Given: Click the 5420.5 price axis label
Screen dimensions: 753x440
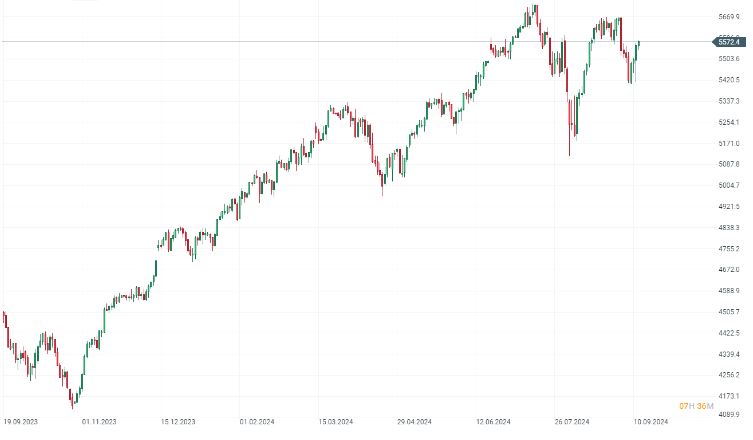Looking at the screenshot, I should (728, 80).
